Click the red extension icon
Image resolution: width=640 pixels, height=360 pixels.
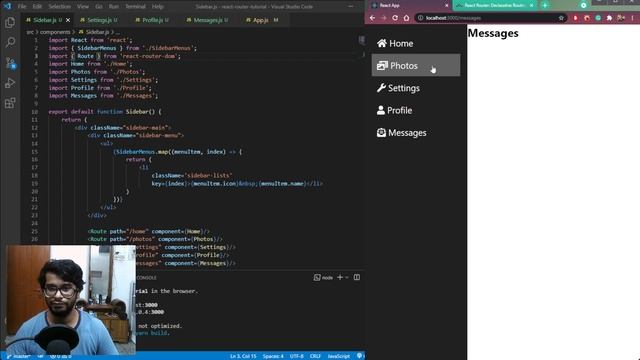576,18
